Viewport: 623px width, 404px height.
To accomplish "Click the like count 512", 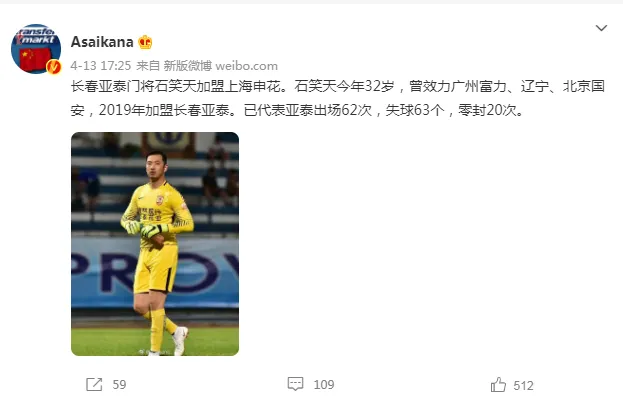I will point(523,385).
